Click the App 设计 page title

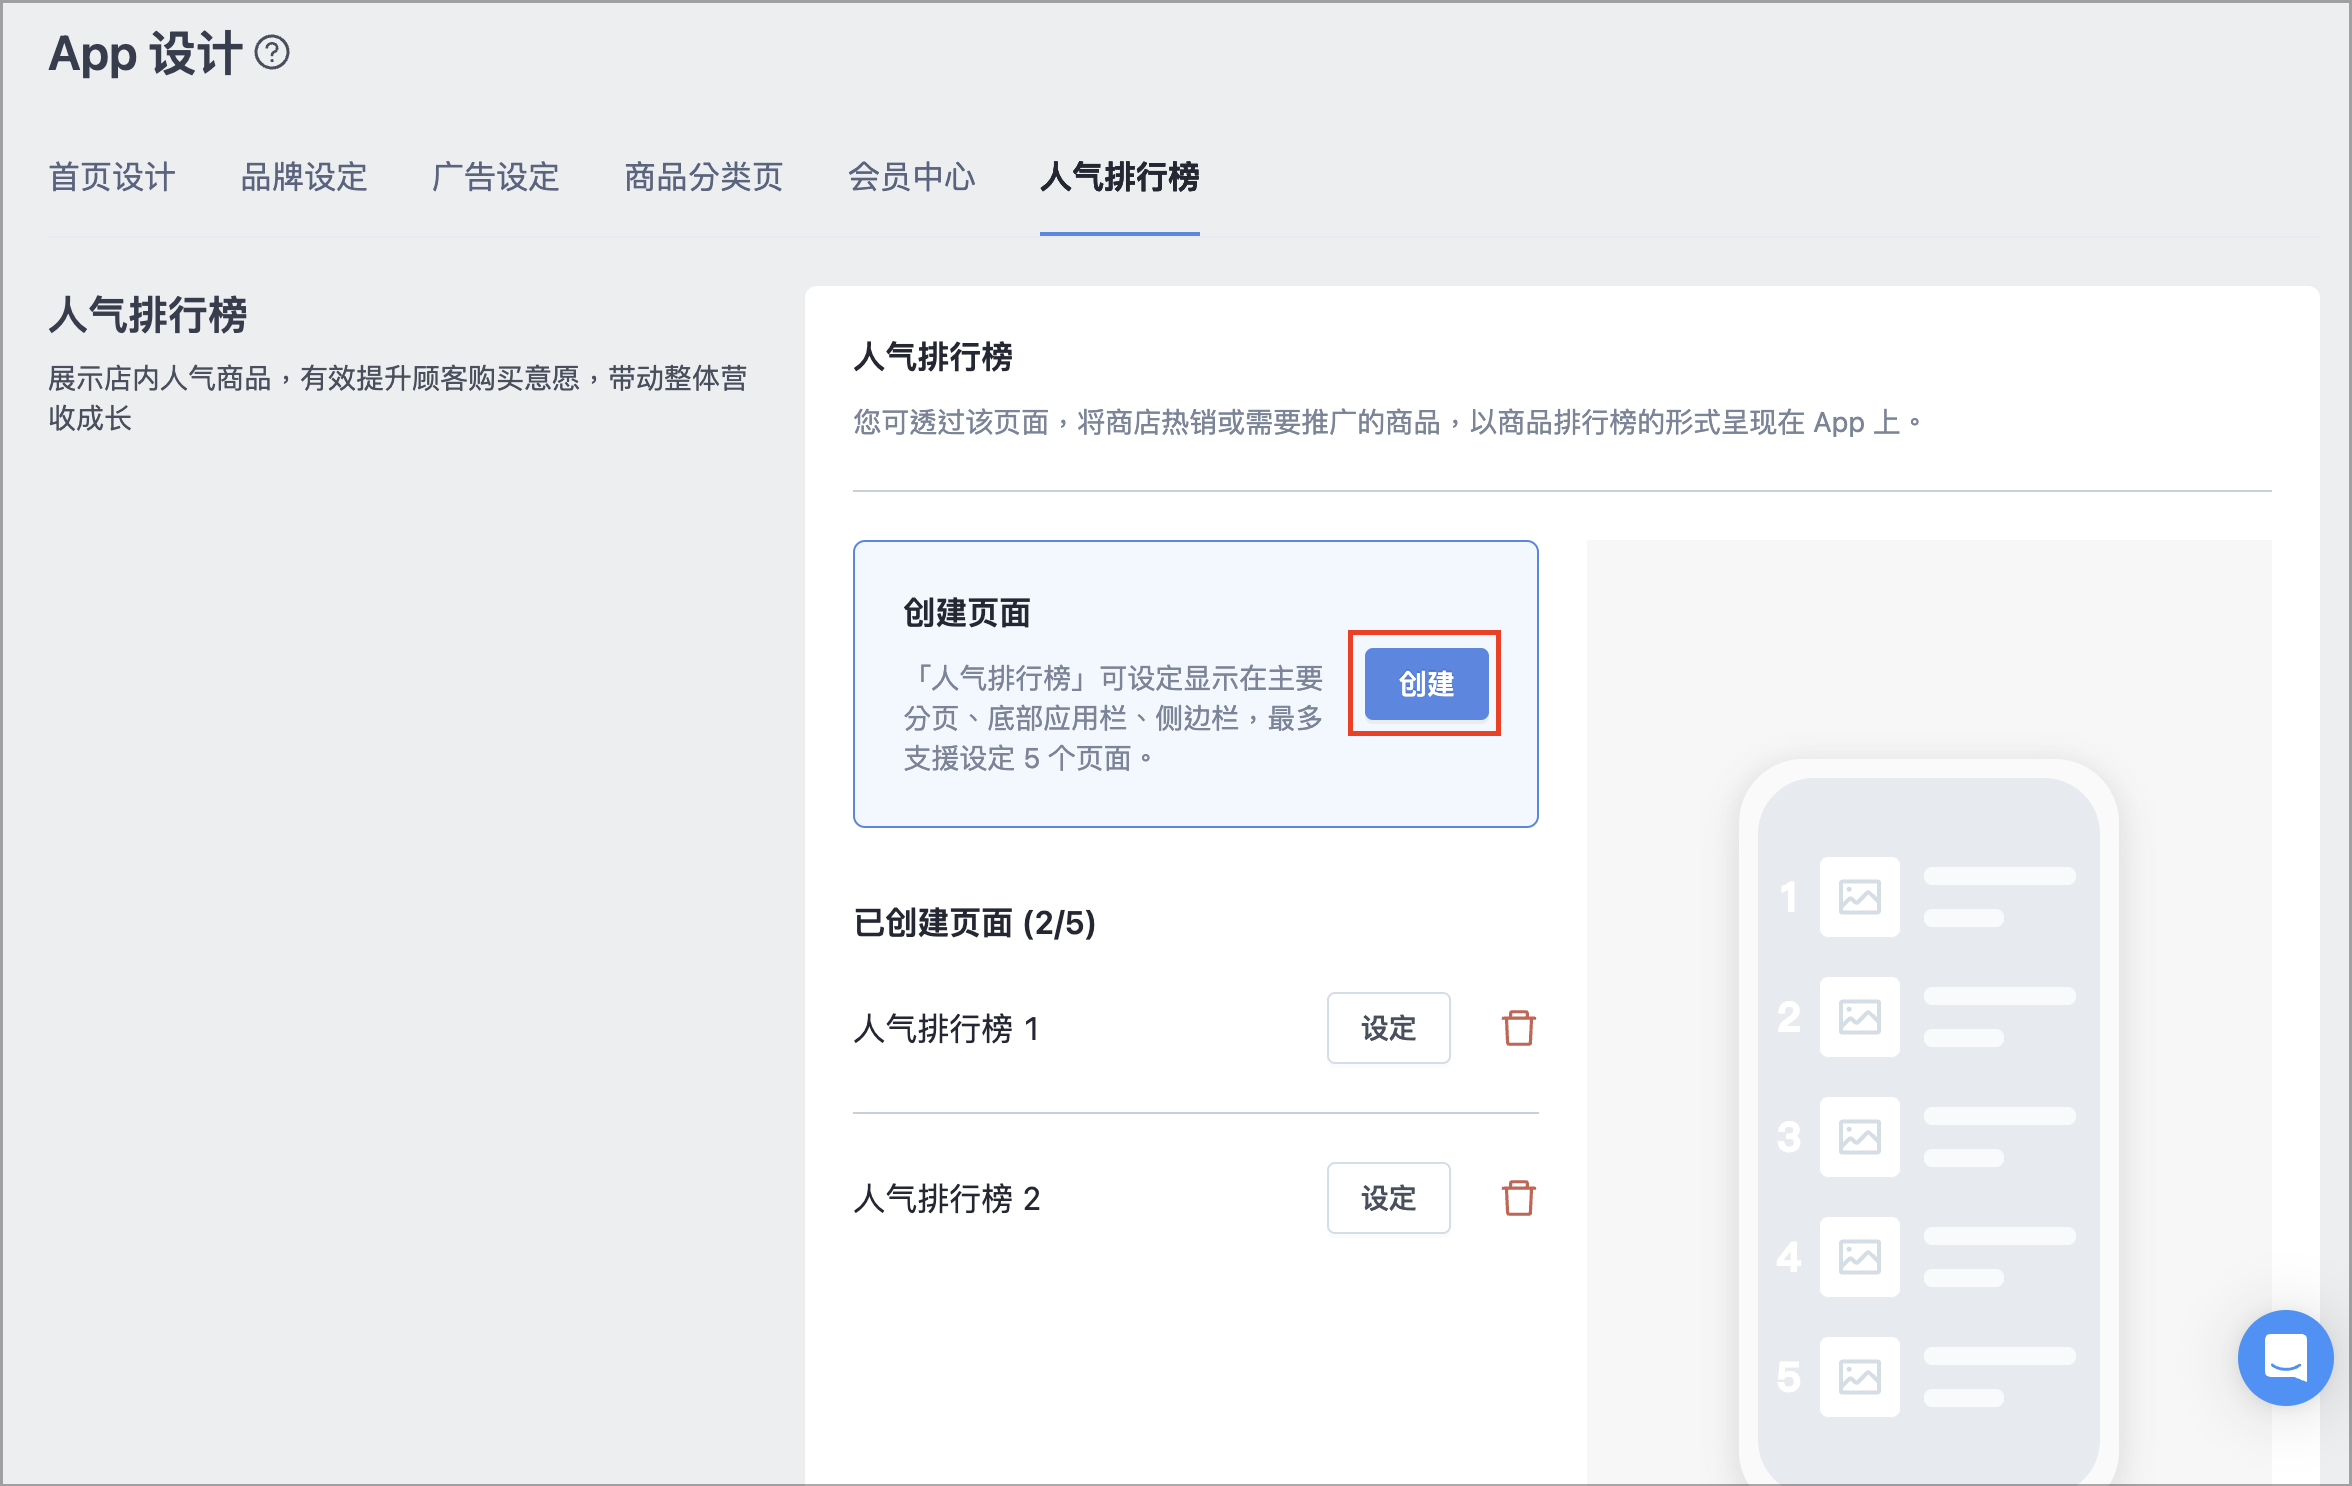point(145,53)
